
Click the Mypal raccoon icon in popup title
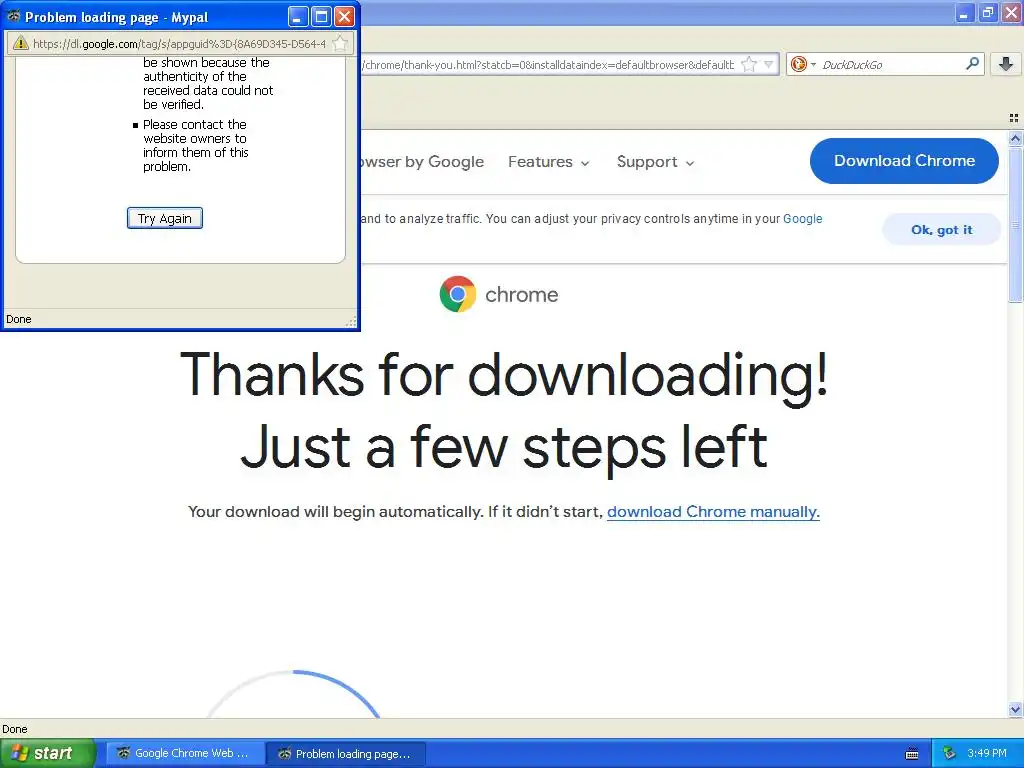pos(13,16)
